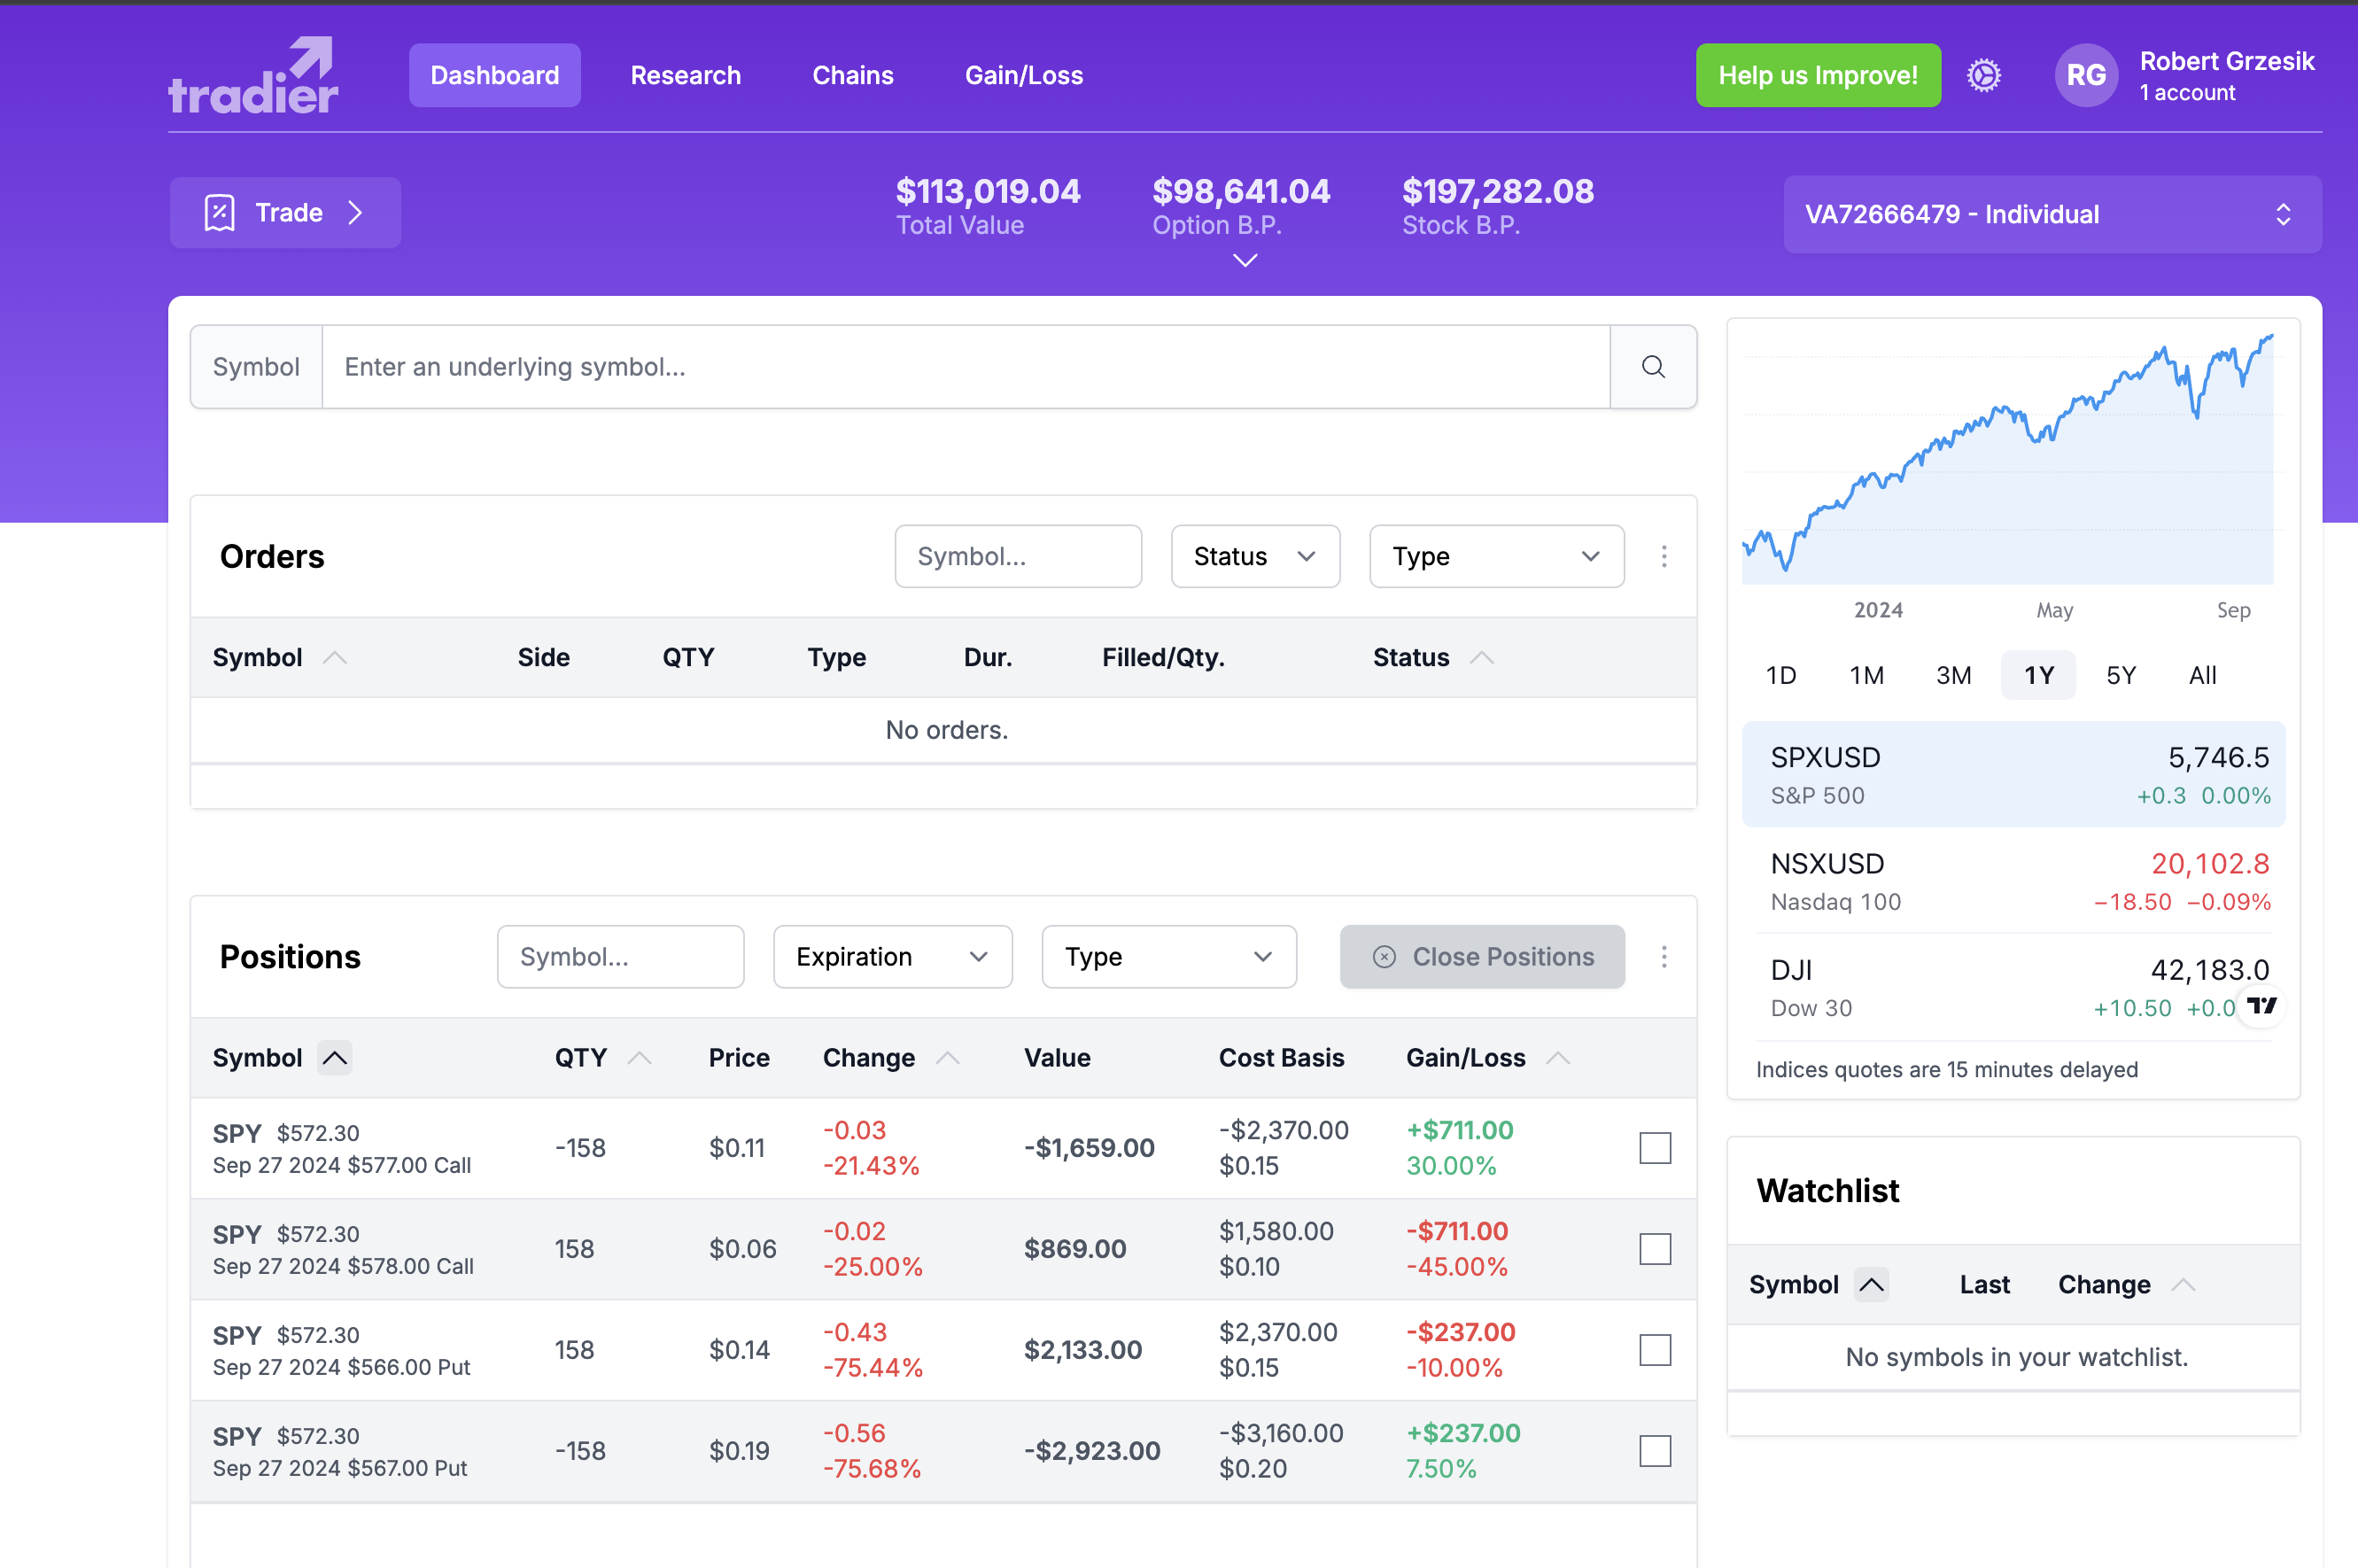Screen dimensions: 2358x1568
Task: Open the Orders Status dropdown
Action: pos(1254,556)
